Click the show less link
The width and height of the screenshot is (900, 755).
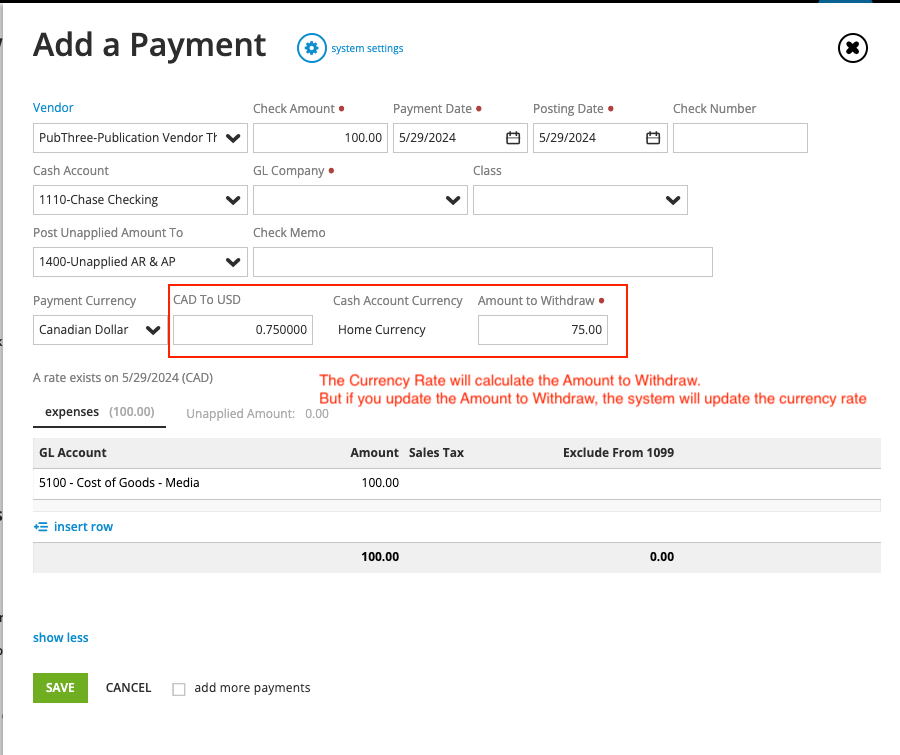60,637
